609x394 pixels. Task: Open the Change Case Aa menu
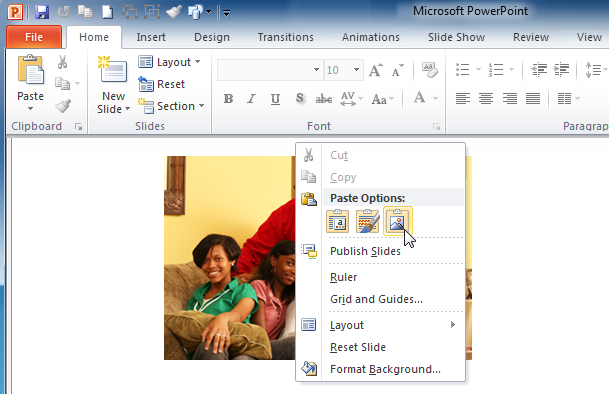[x=382, y=99]
